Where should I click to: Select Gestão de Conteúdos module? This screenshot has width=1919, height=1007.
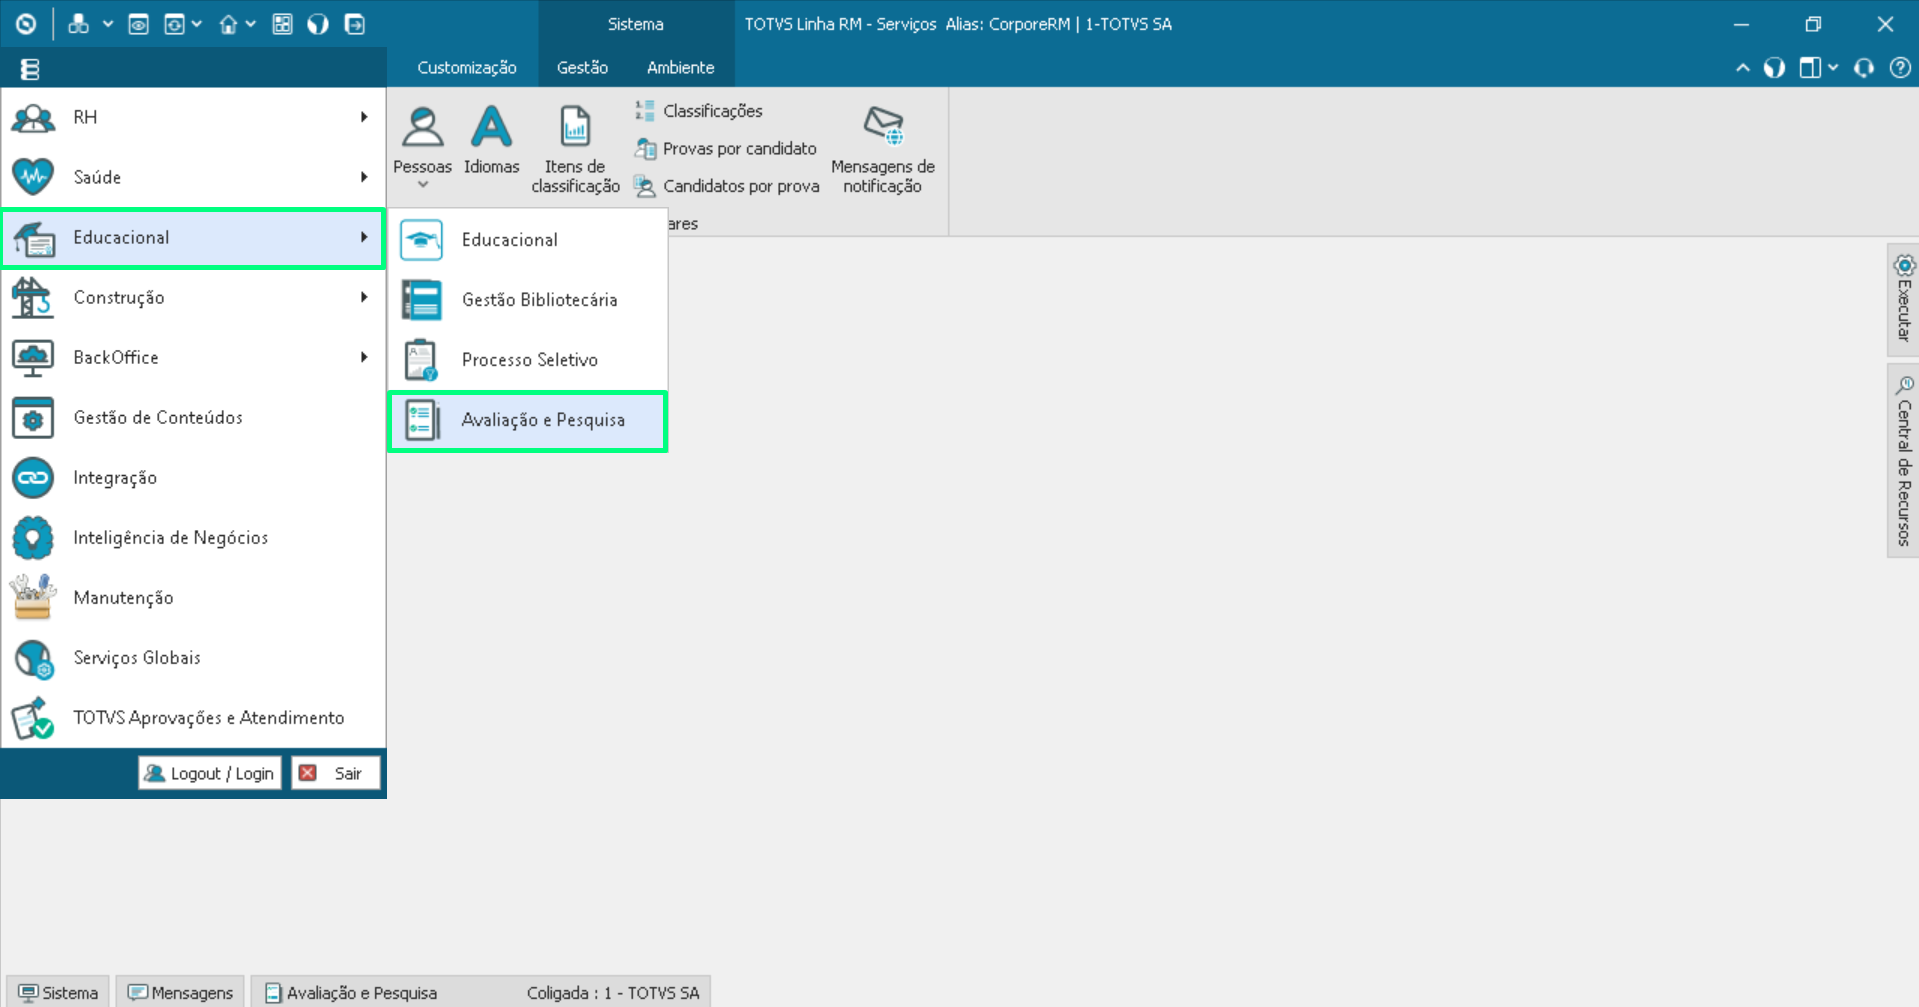click(193, 417)
